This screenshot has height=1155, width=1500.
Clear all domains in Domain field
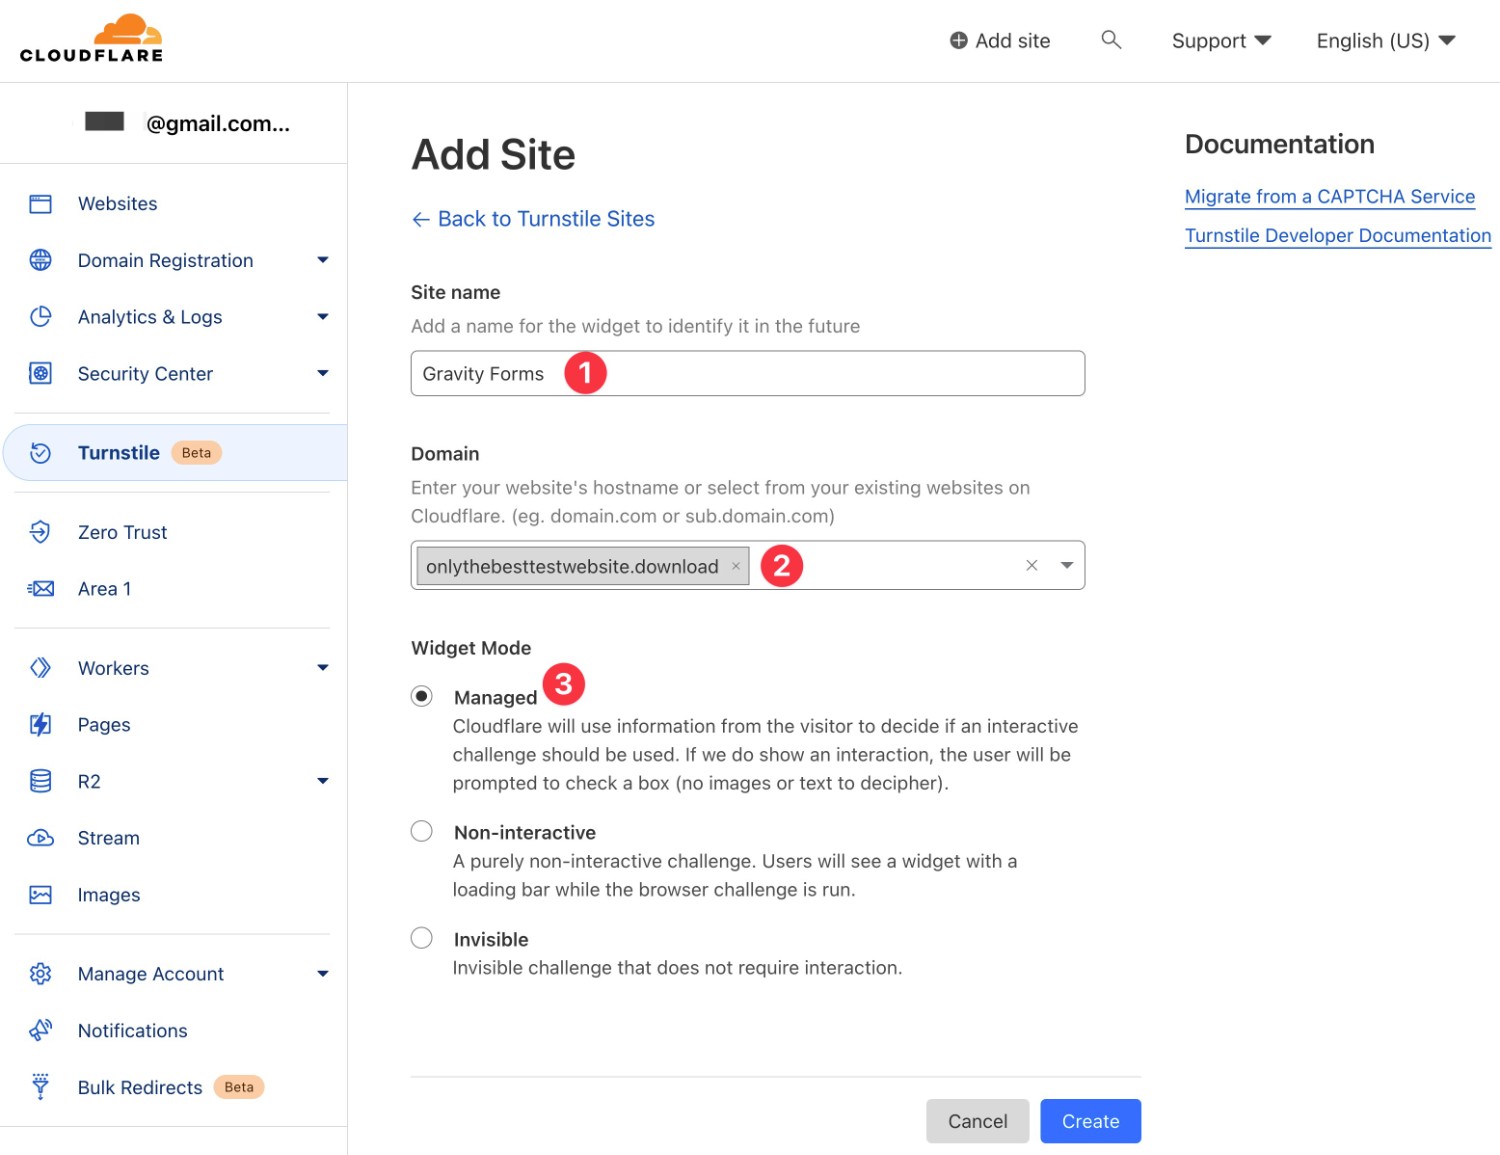1032,565
